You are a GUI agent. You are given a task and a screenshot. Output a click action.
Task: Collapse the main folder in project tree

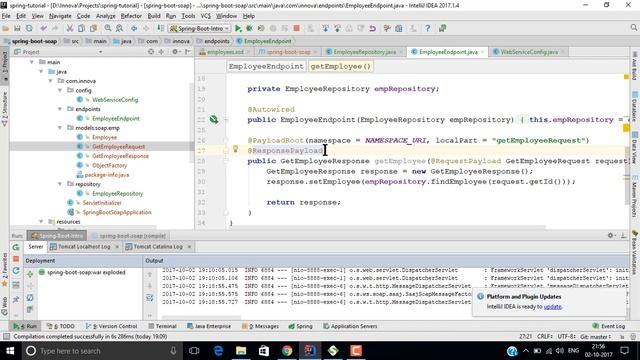point(31,62)
